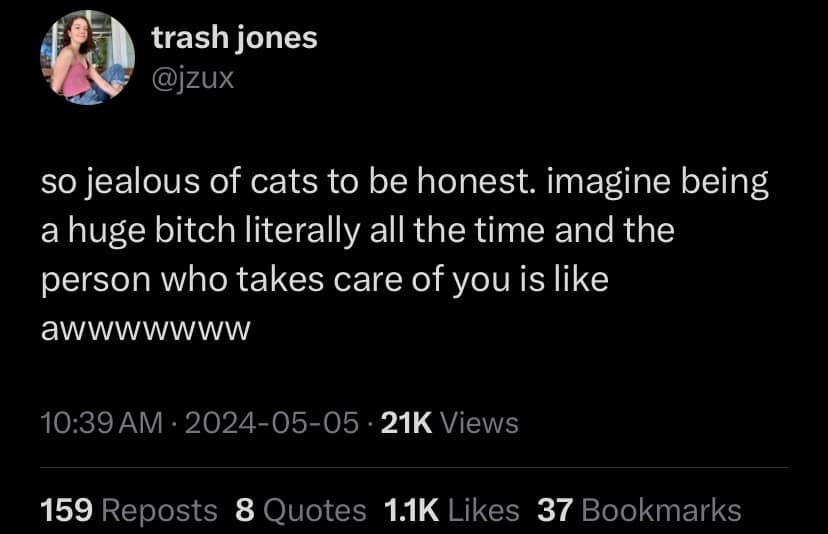This screenshot has height=534, width=828.
Task: Click the word awwwwwww in the tweet
Action: tap(145, 327)
